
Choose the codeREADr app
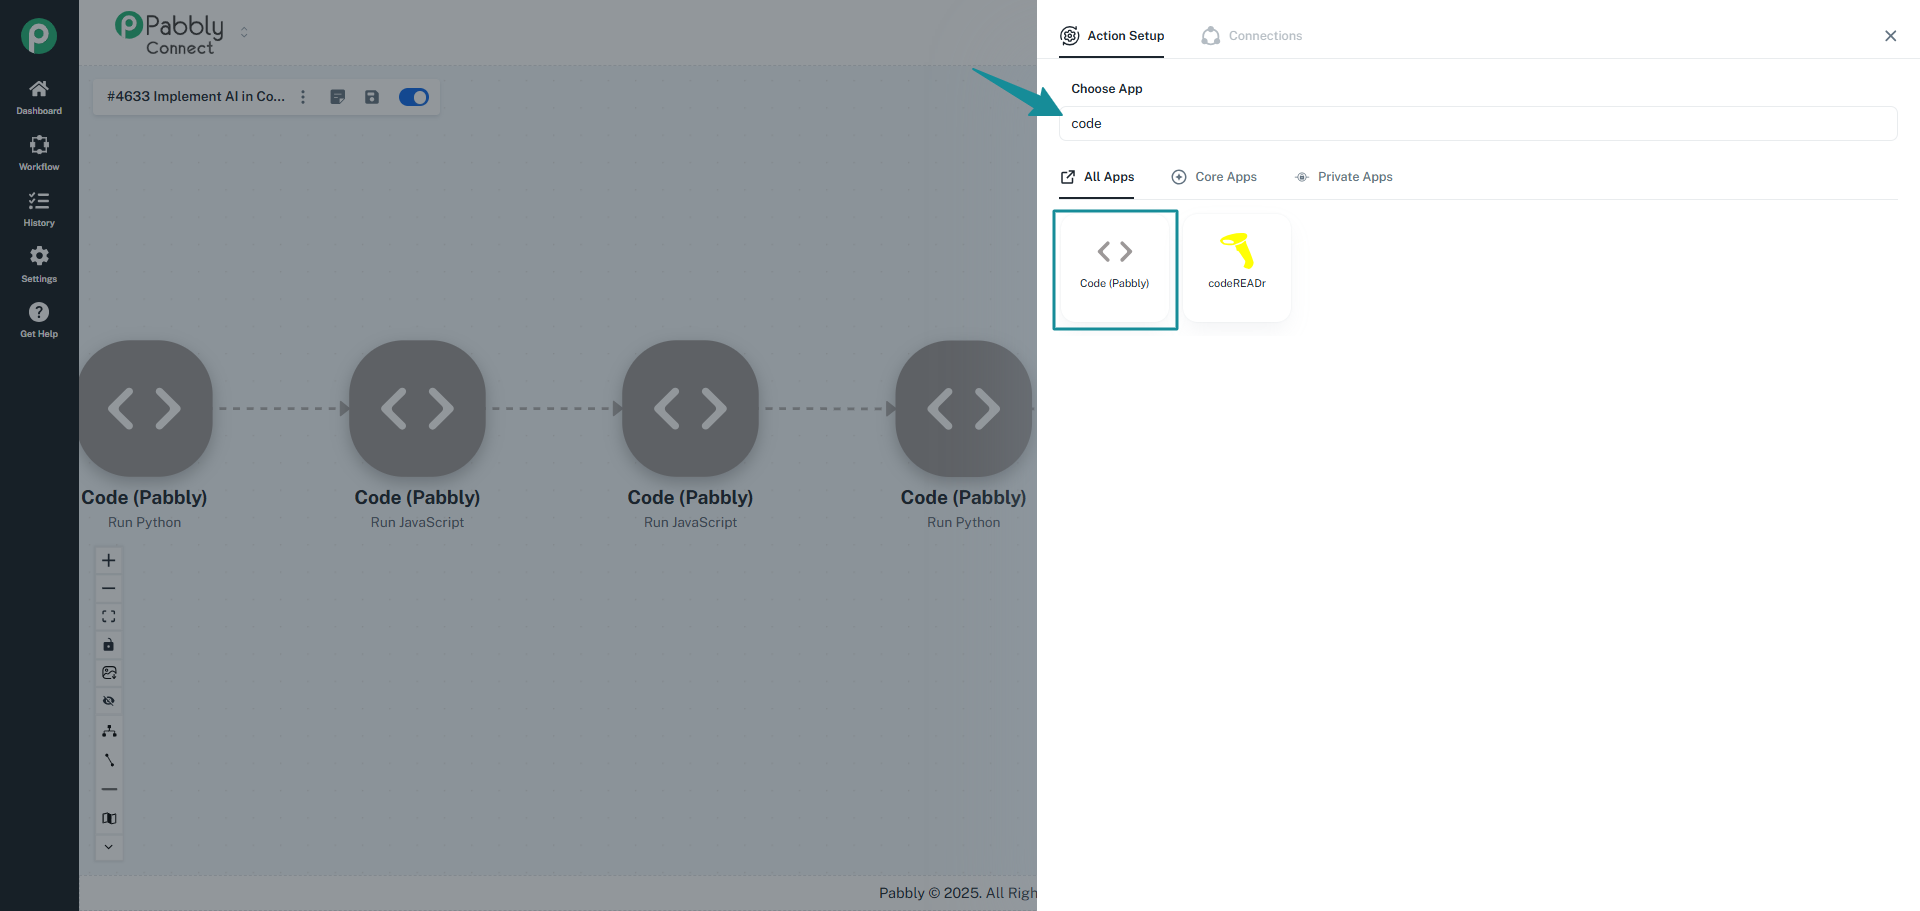point(1237,268)
